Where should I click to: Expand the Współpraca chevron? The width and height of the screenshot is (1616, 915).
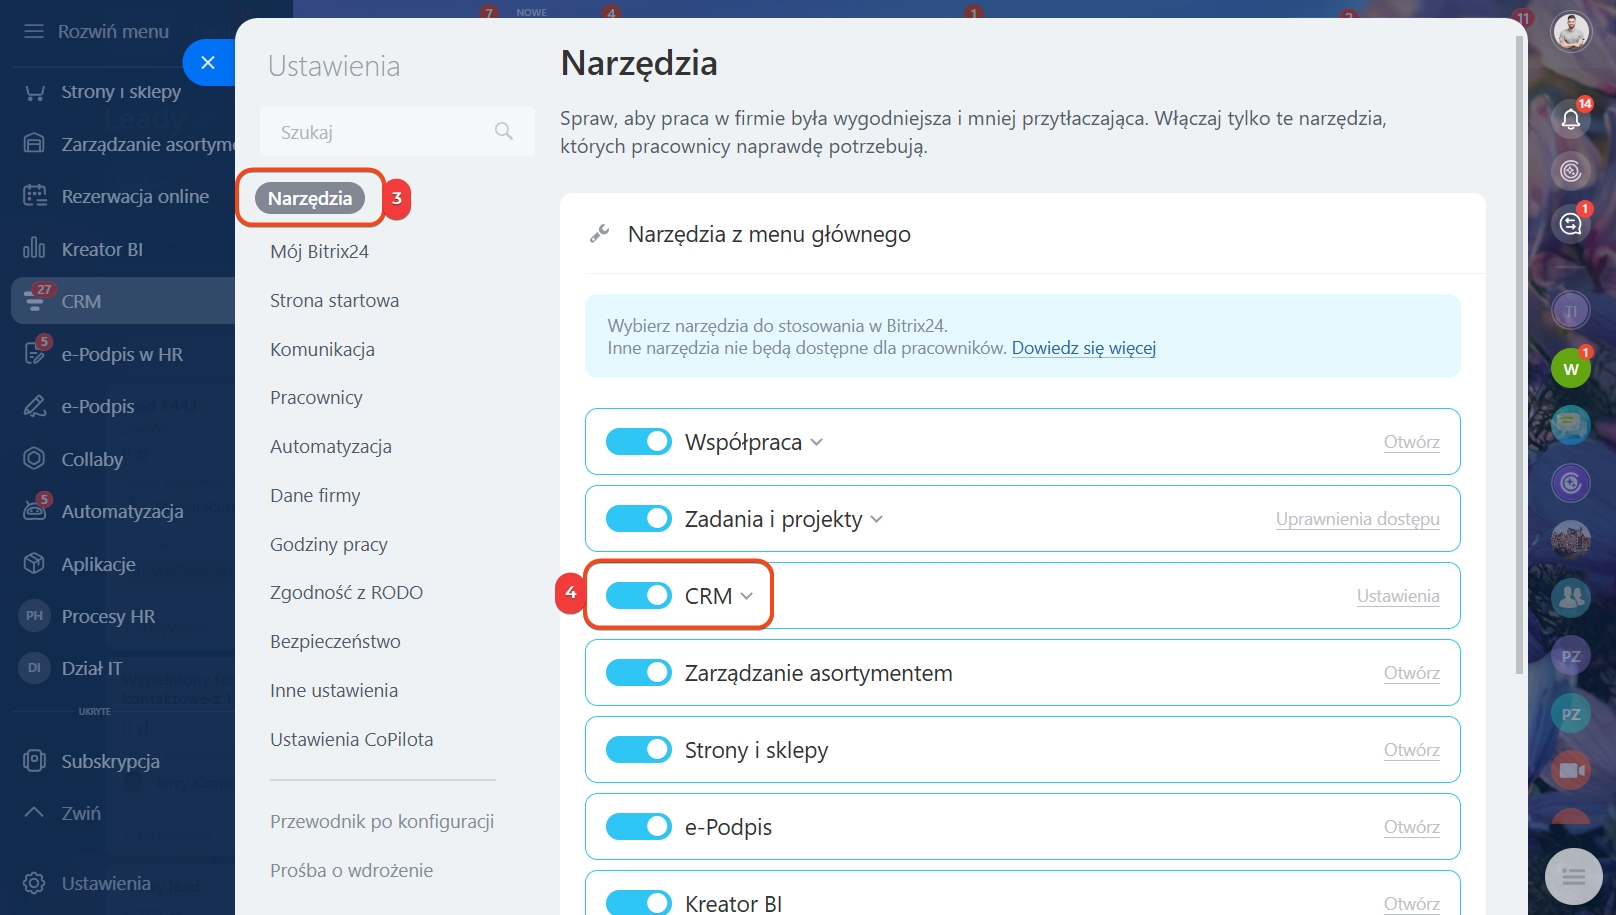click(816, 442)
